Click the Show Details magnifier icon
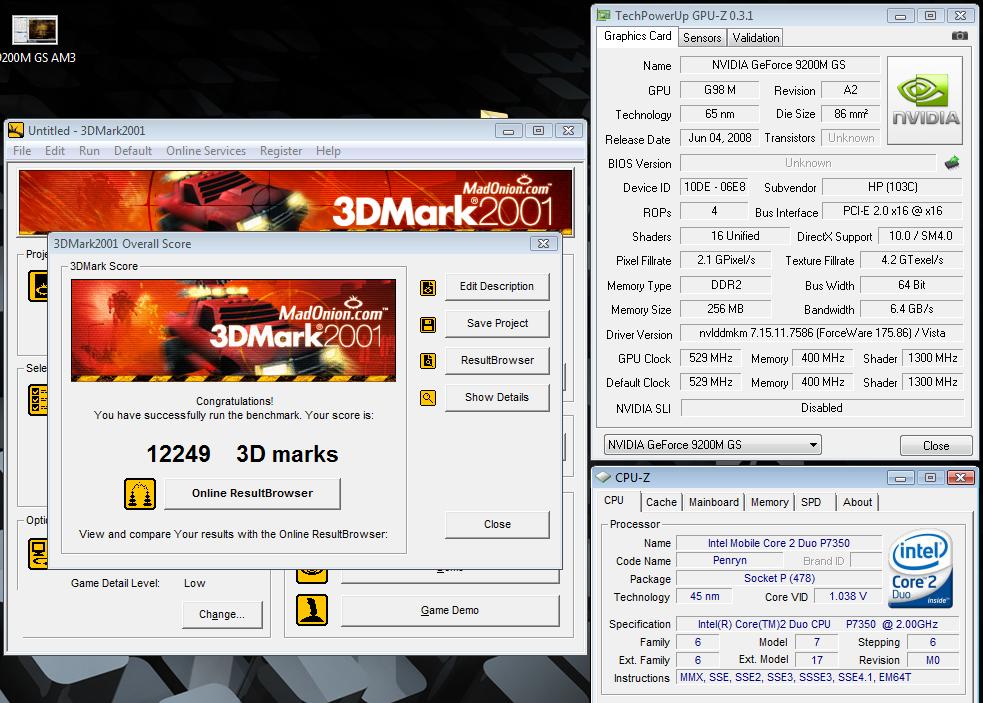Screen dimensions: 983x703 click(428, 398)
